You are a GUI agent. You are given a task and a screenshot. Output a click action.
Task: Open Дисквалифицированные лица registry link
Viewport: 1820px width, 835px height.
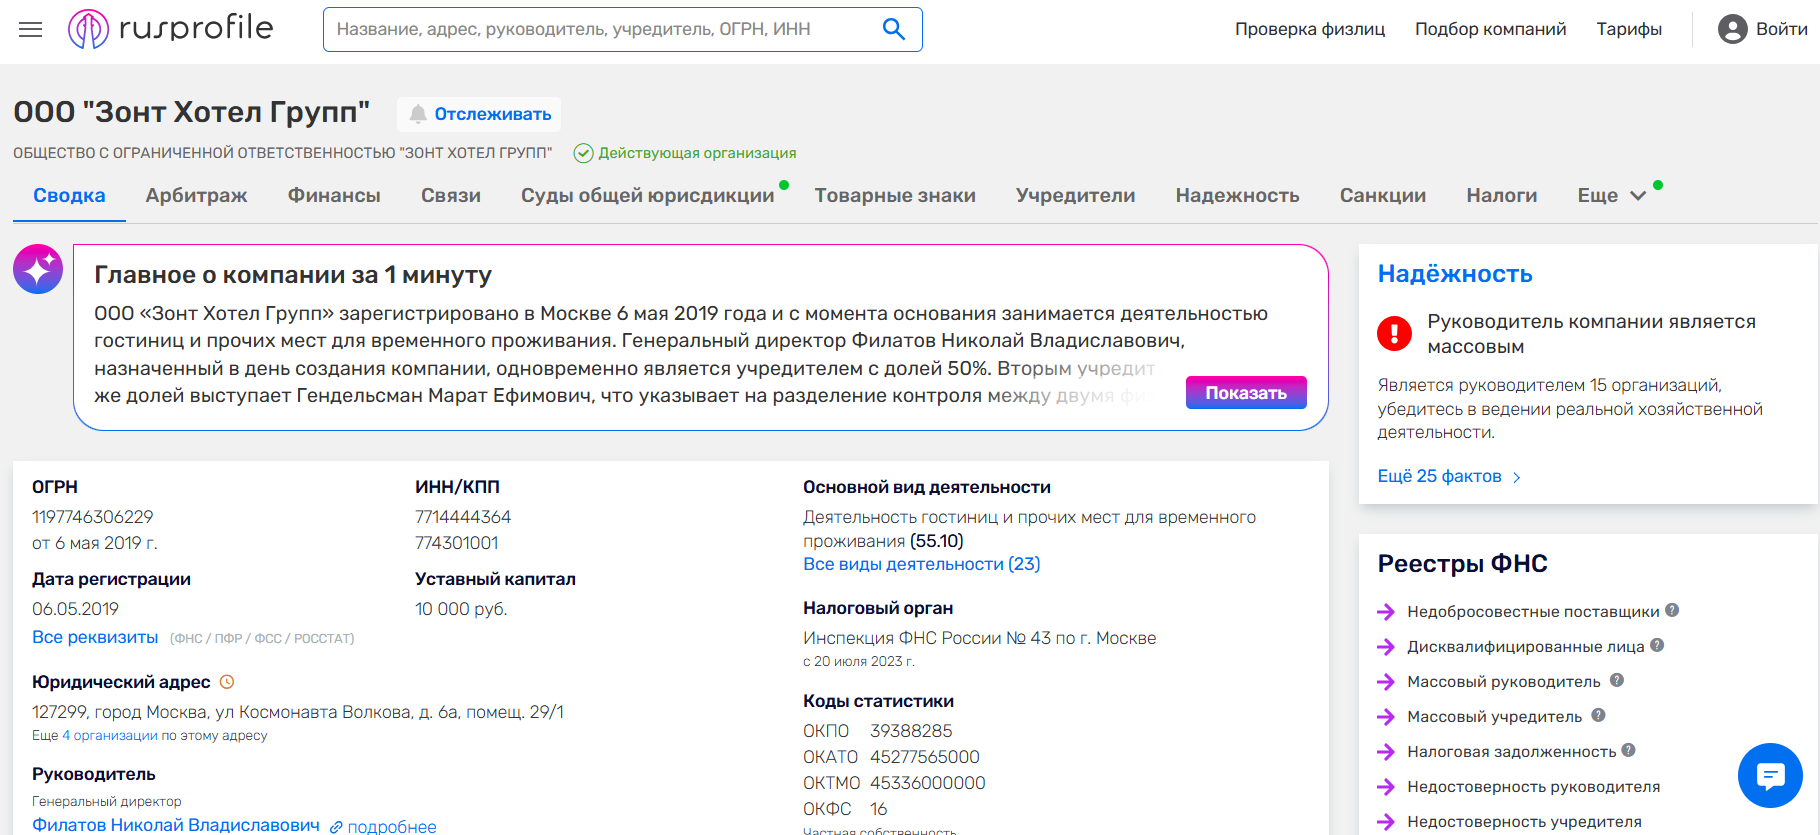(1525, 647)
